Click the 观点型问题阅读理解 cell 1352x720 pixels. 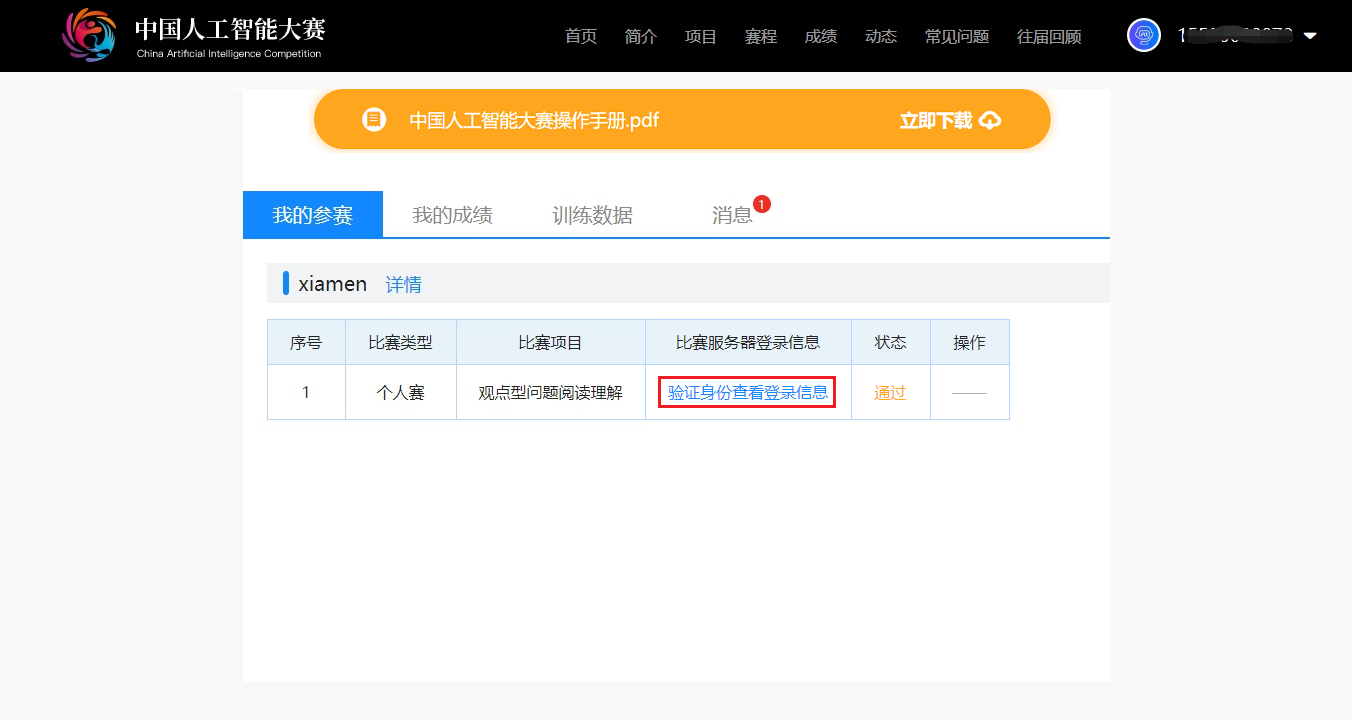point(551,392)
